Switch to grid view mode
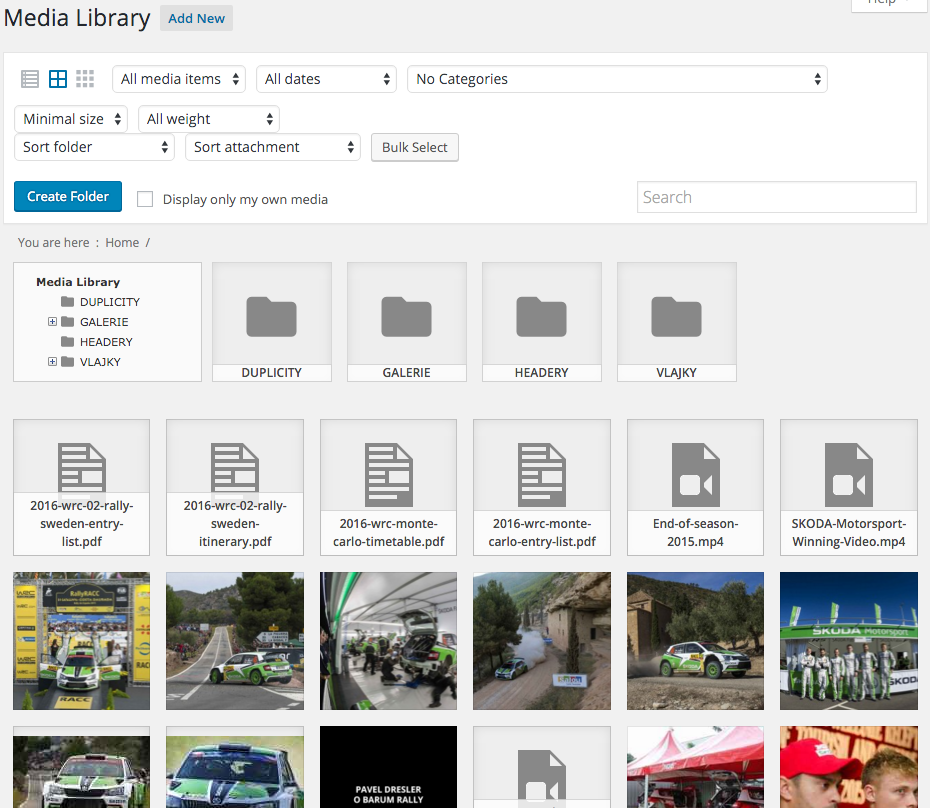 tap(58, 79)
